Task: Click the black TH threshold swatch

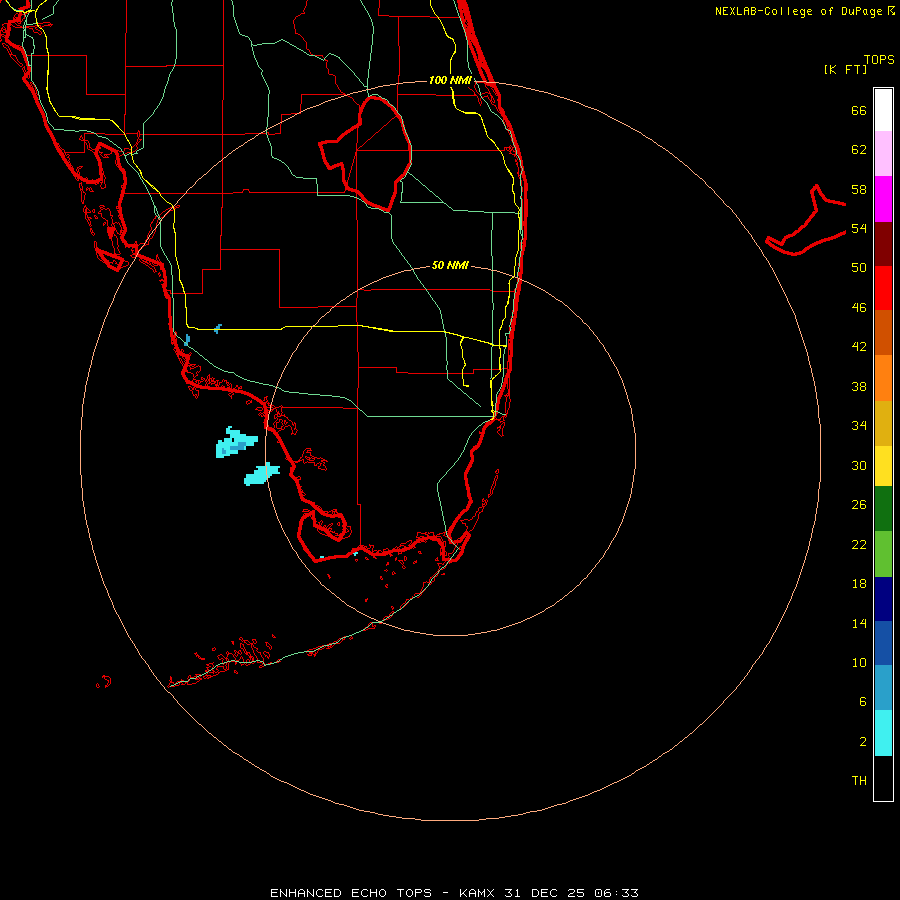Action: tap(883, 778)
